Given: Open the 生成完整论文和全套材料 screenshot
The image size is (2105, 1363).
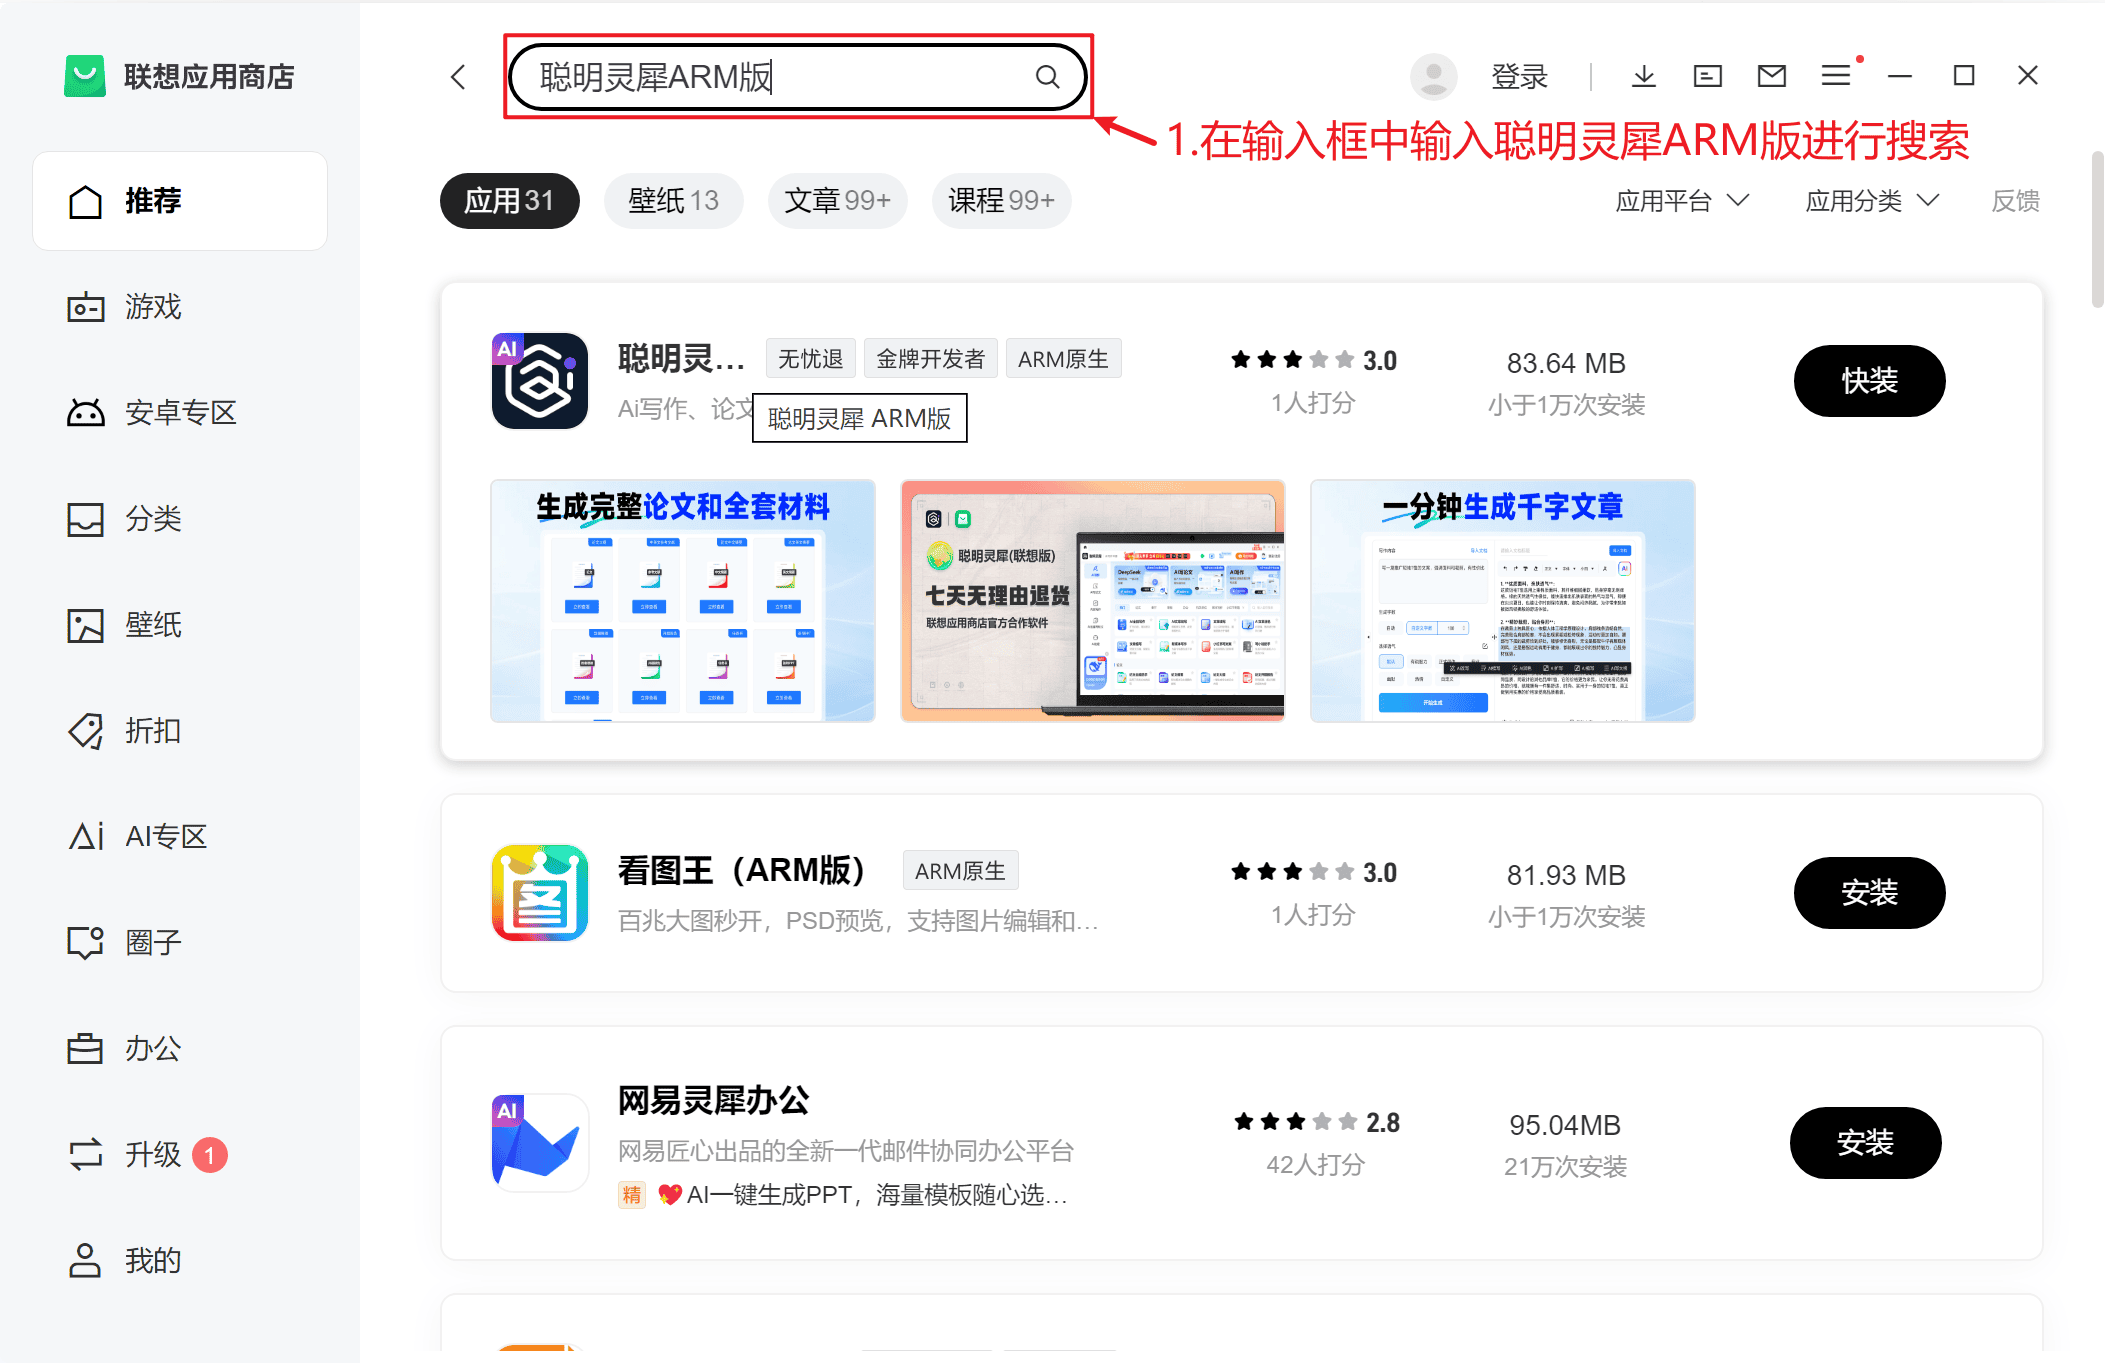Looking at the screenshot, I should coord(683,601).
